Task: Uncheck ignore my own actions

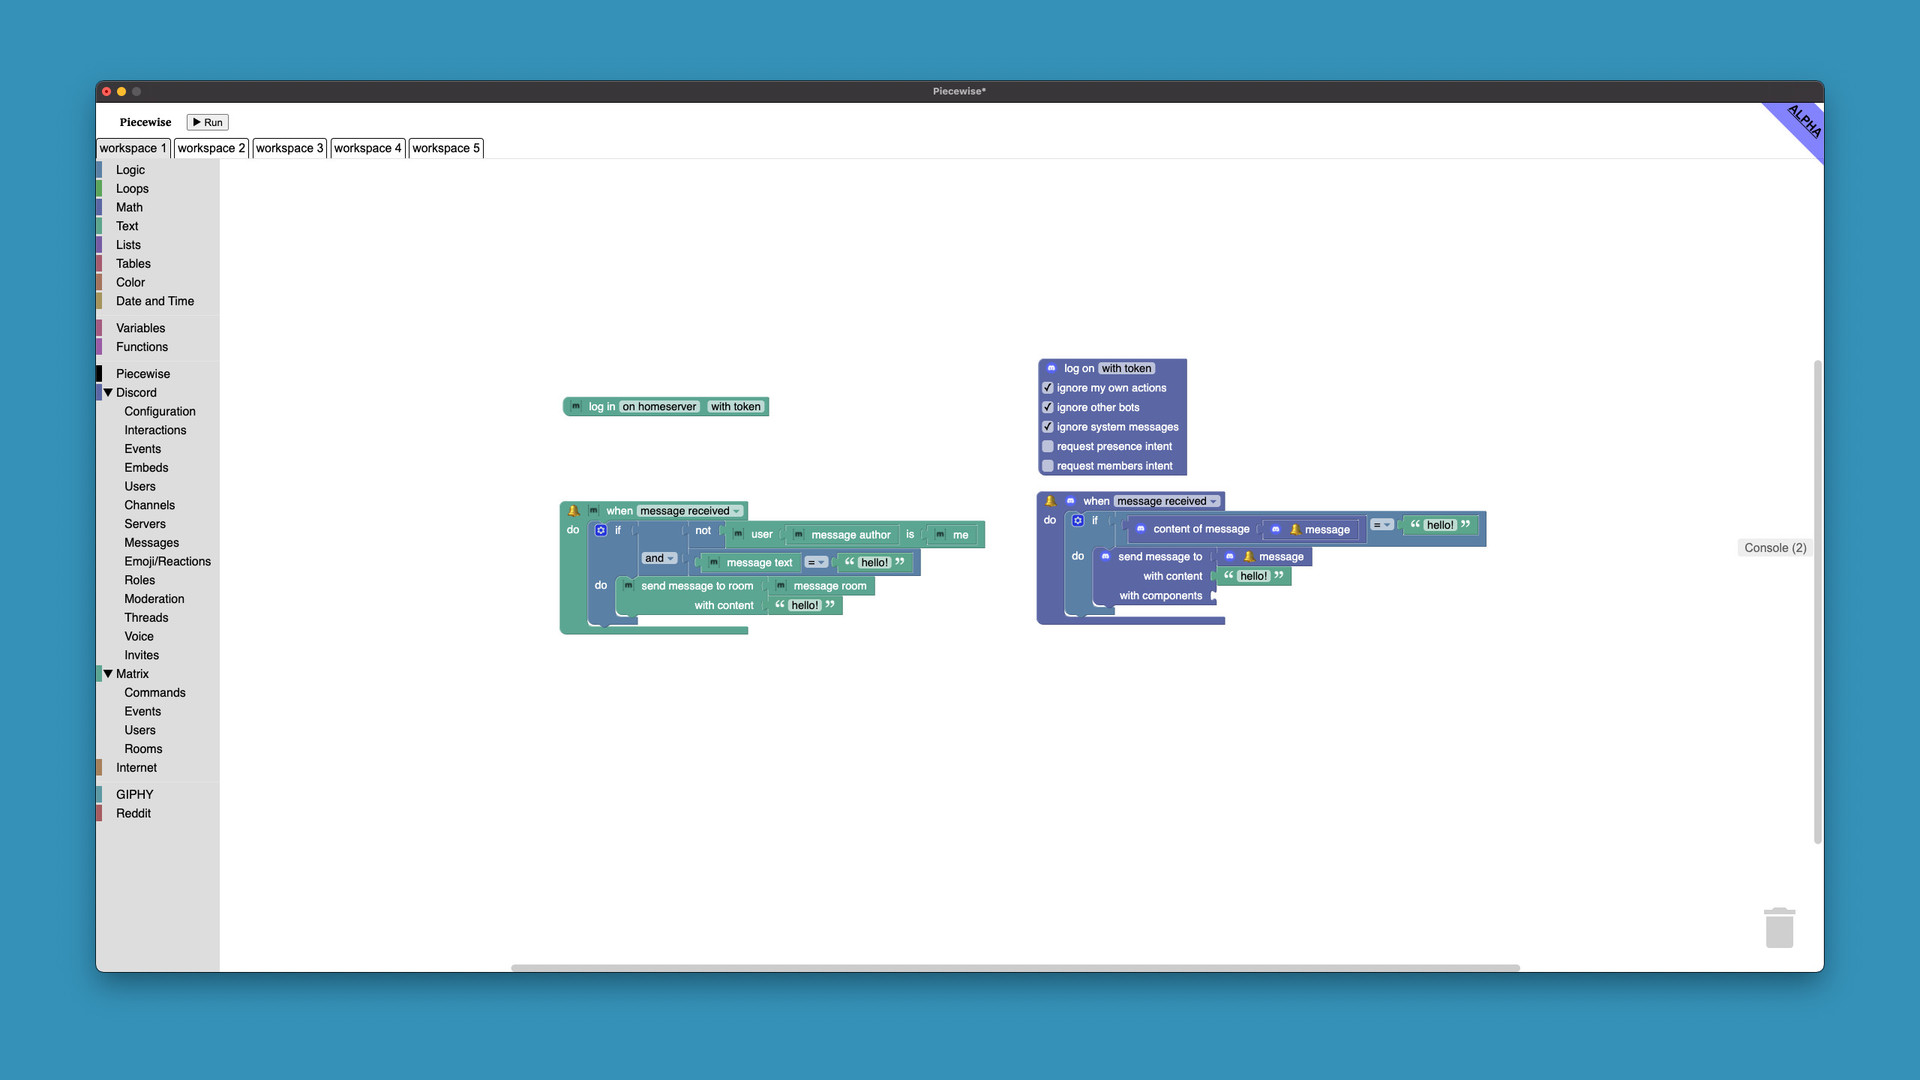Action: click(x=1048, y=388)
